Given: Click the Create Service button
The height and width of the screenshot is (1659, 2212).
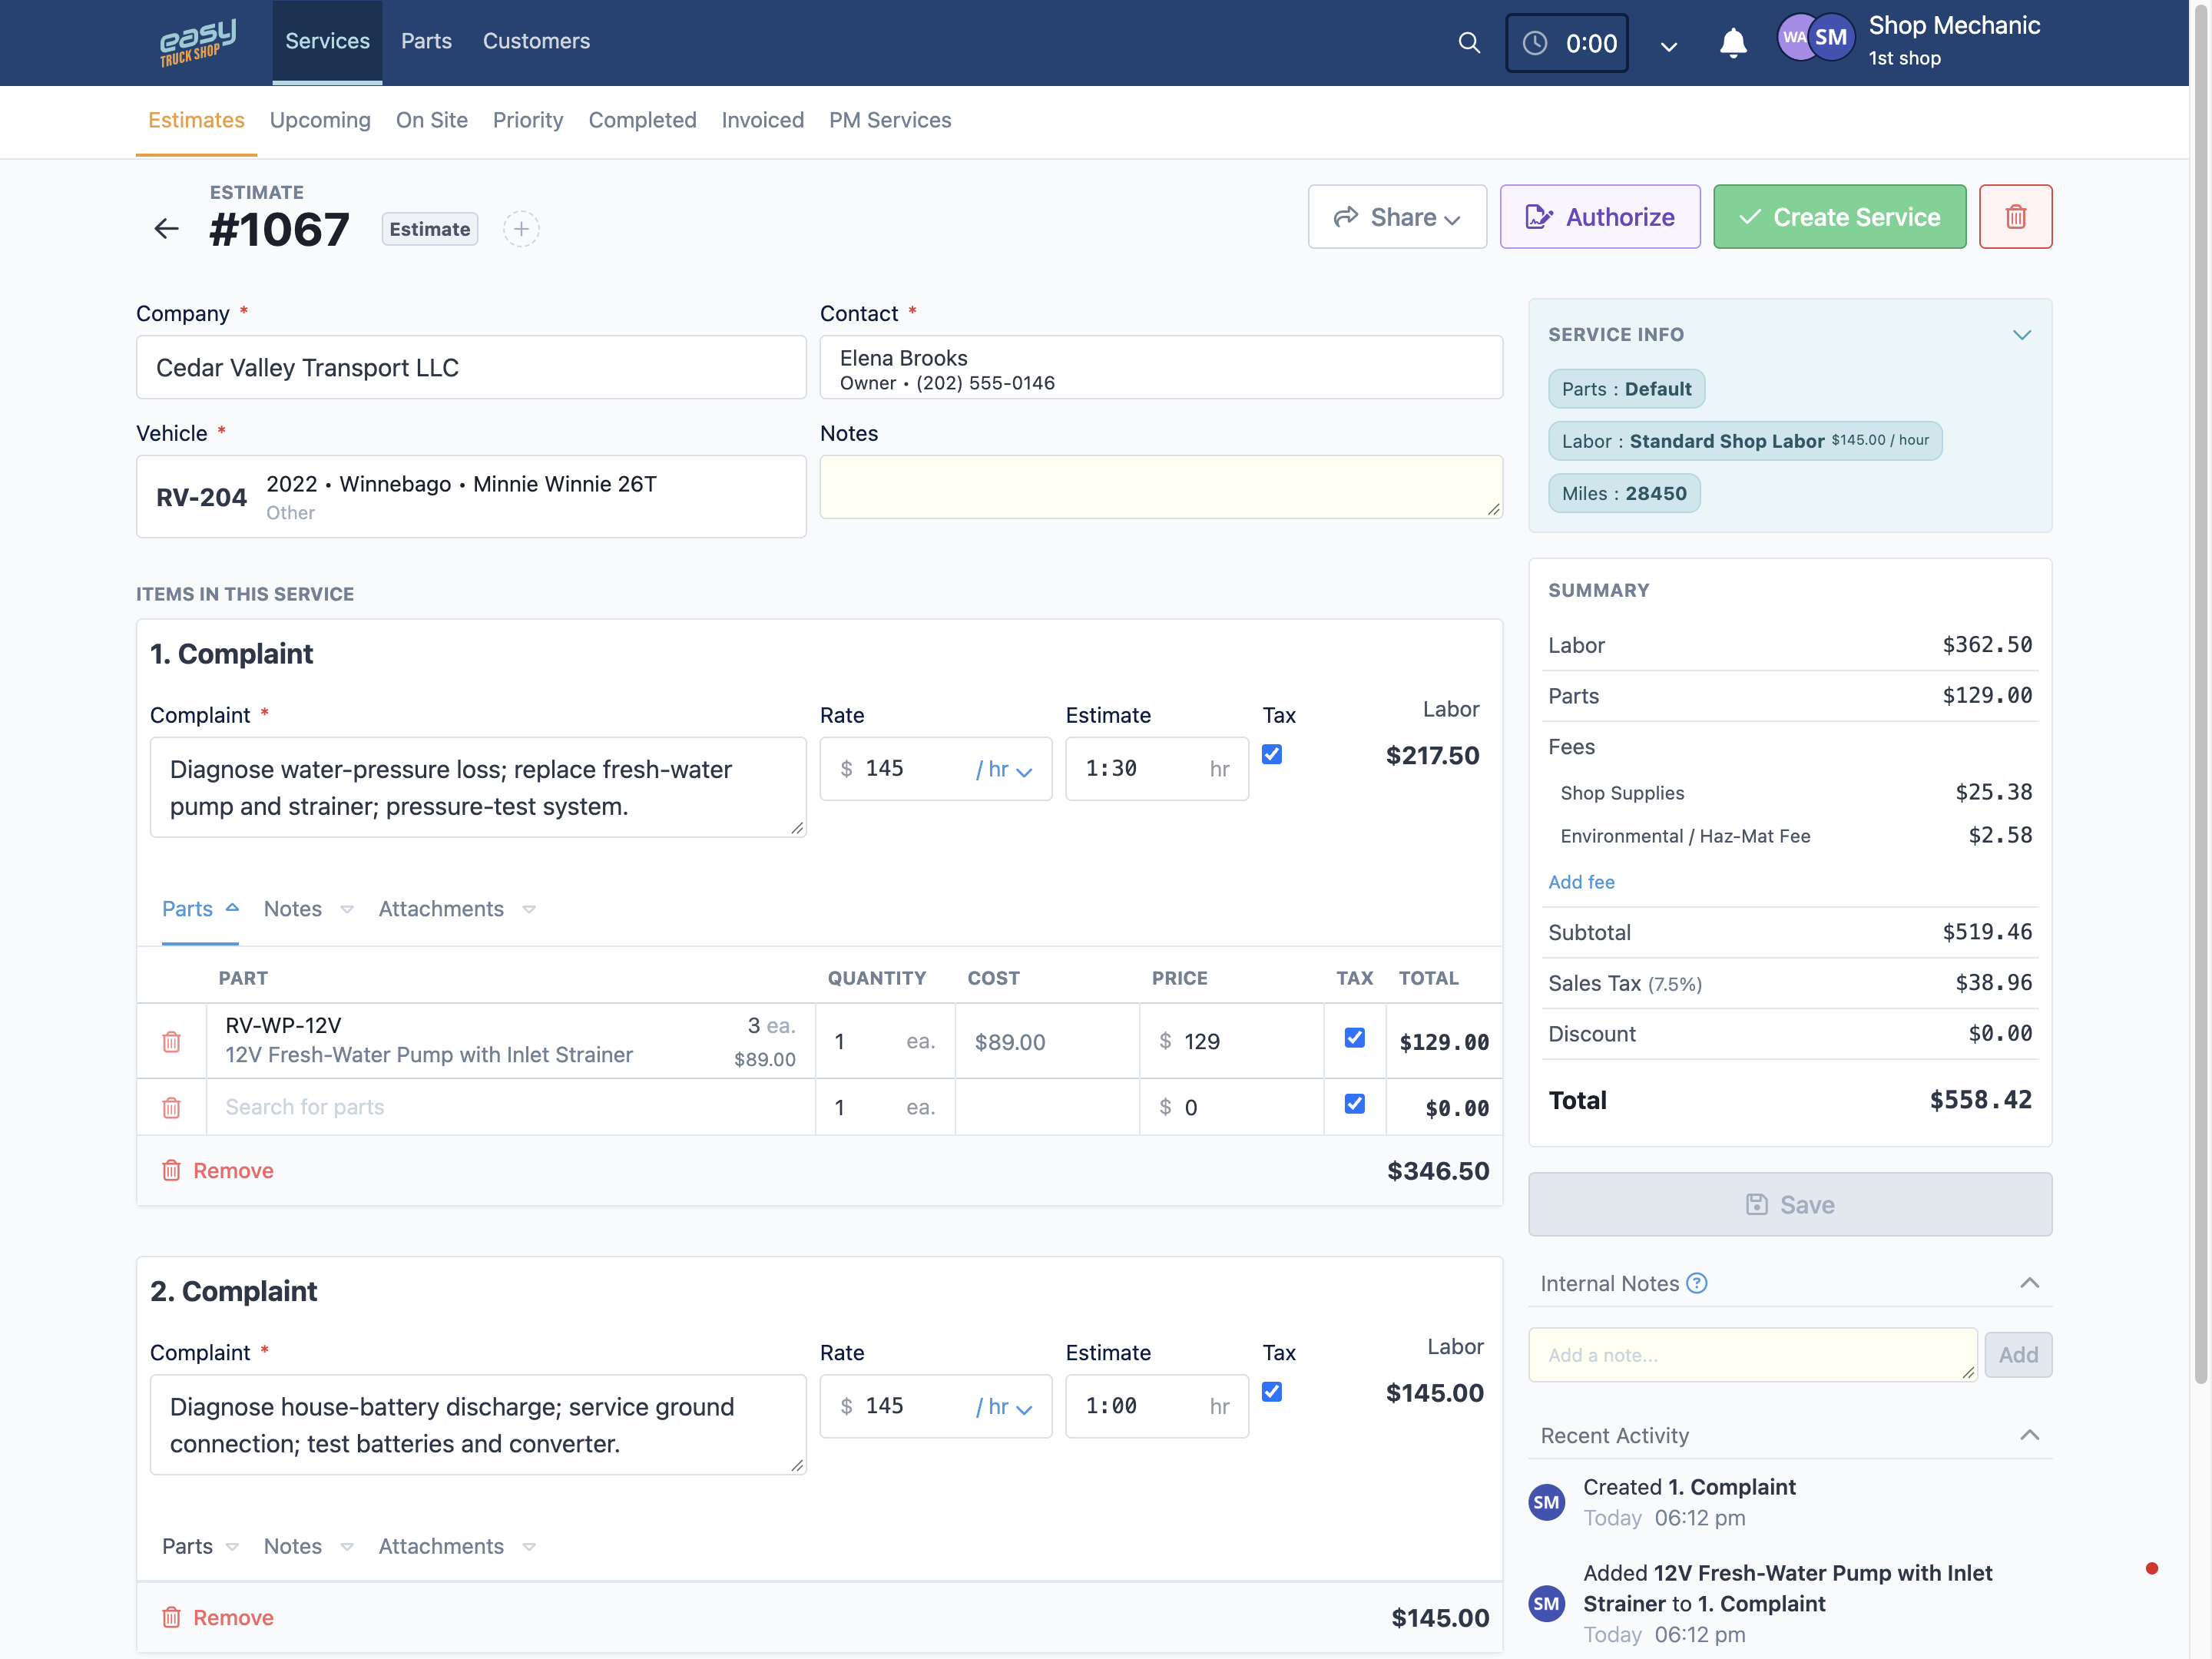Looking at the screenshot, I should point(1839,217).
